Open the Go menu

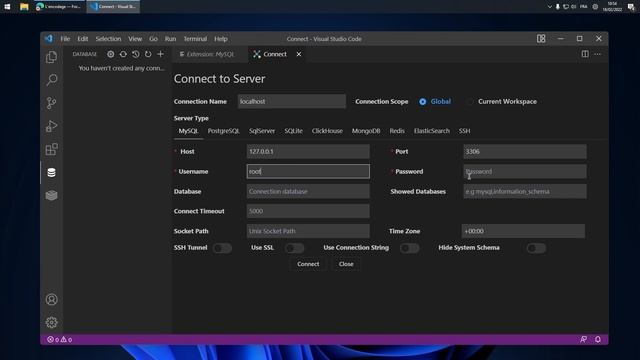point(153,39)
